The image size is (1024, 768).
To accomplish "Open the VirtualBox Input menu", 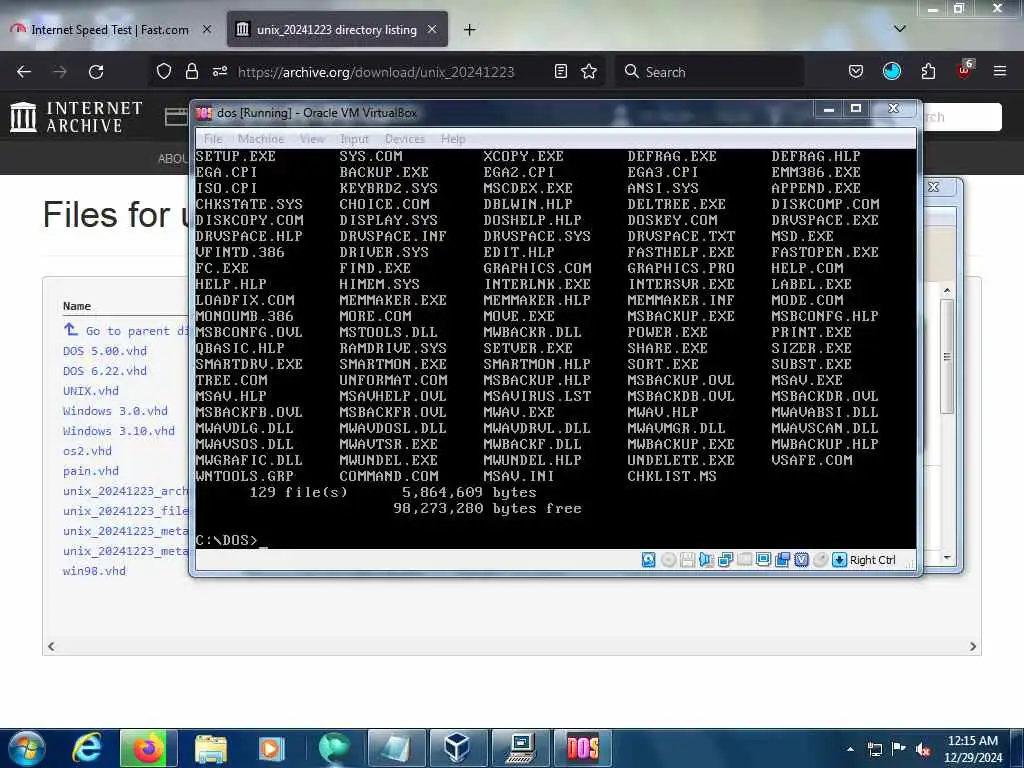I will click(354, 139).
